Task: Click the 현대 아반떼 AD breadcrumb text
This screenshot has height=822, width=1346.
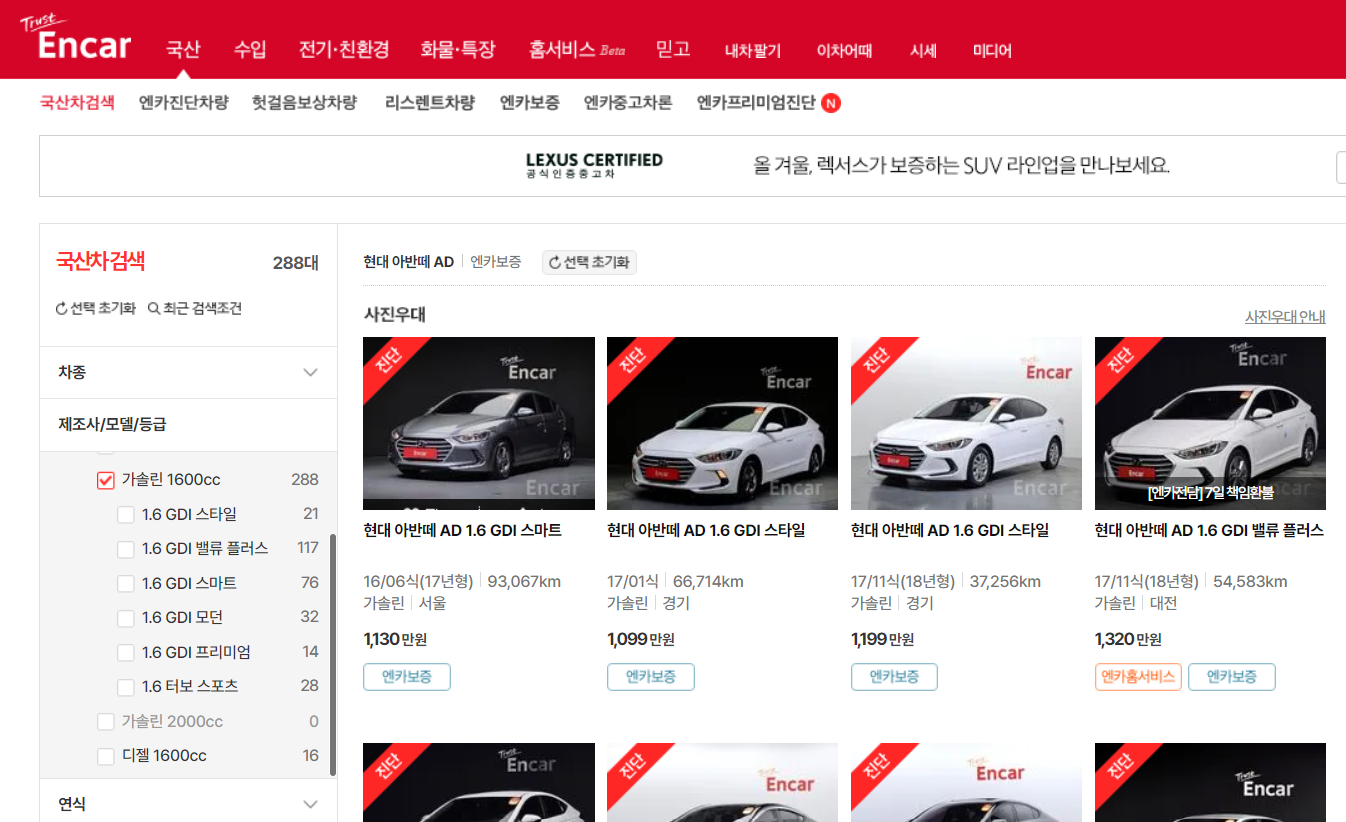Action: click(409, 262)
